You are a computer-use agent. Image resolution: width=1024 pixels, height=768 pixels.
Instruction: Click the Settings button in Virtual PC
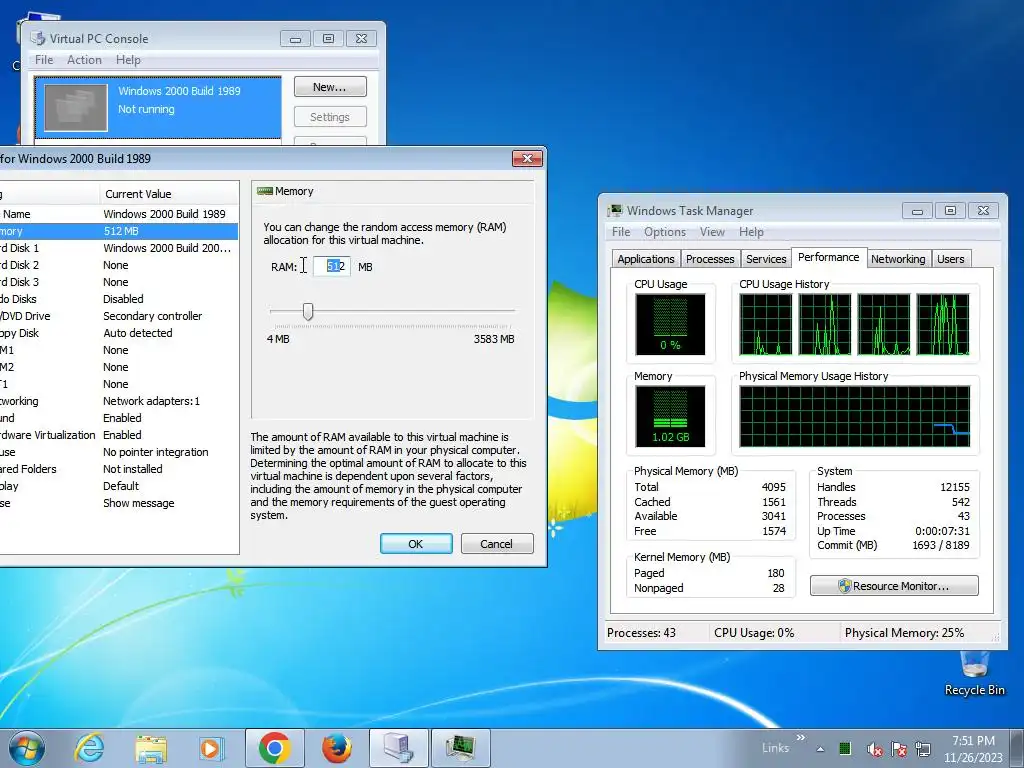[x=330, y=117]
